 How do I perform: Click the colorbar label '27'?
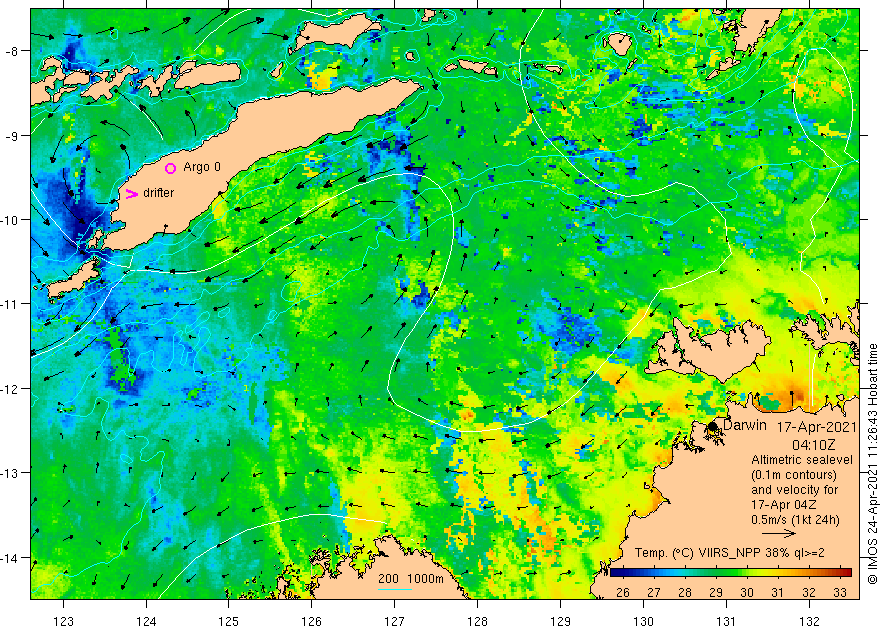coord(653,592)
